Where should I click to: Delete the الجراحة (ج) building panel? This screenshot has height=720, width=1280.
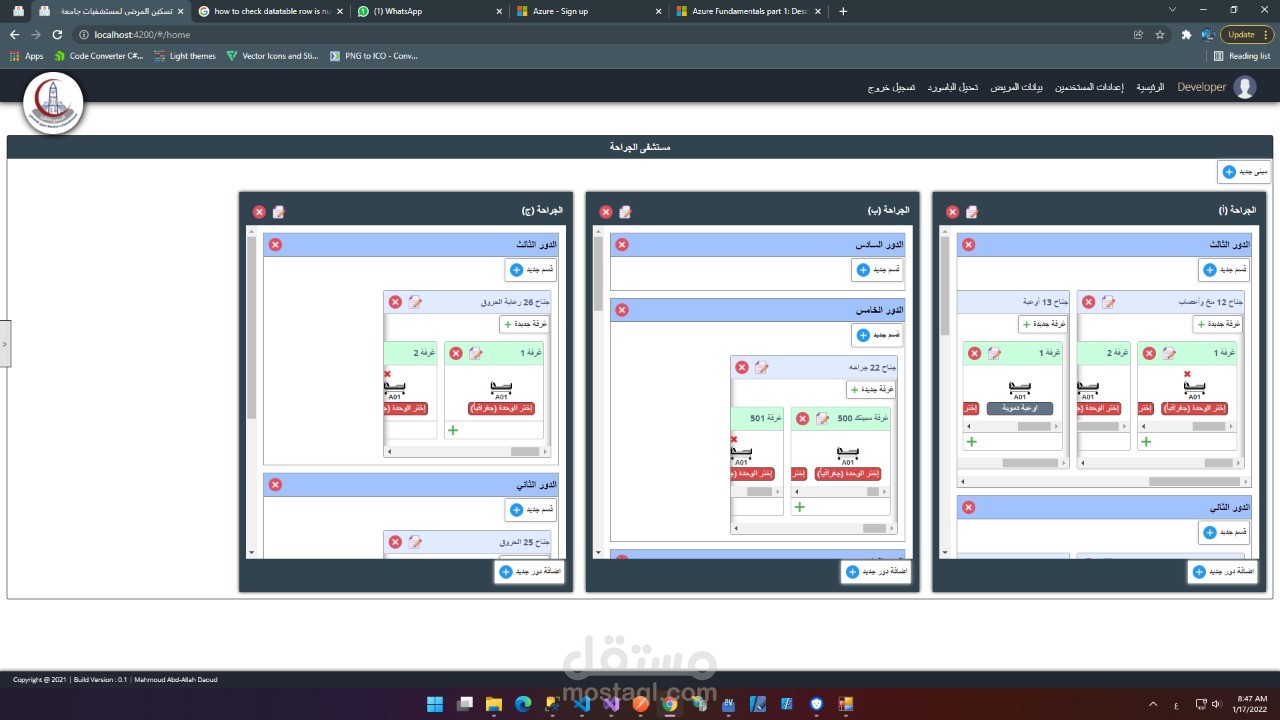pos(259,212)
